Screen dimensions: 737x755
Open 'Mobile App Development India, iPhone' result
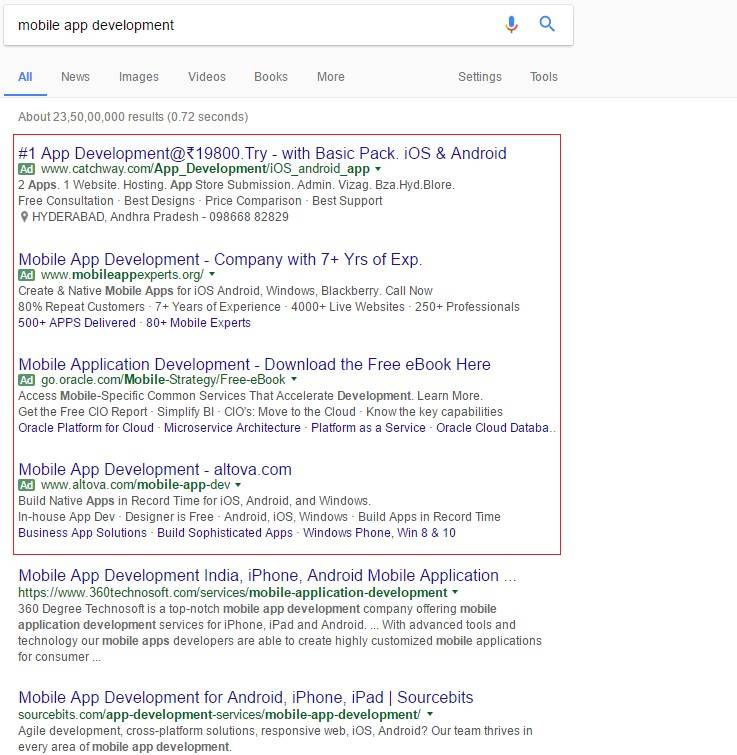point(267,576)
